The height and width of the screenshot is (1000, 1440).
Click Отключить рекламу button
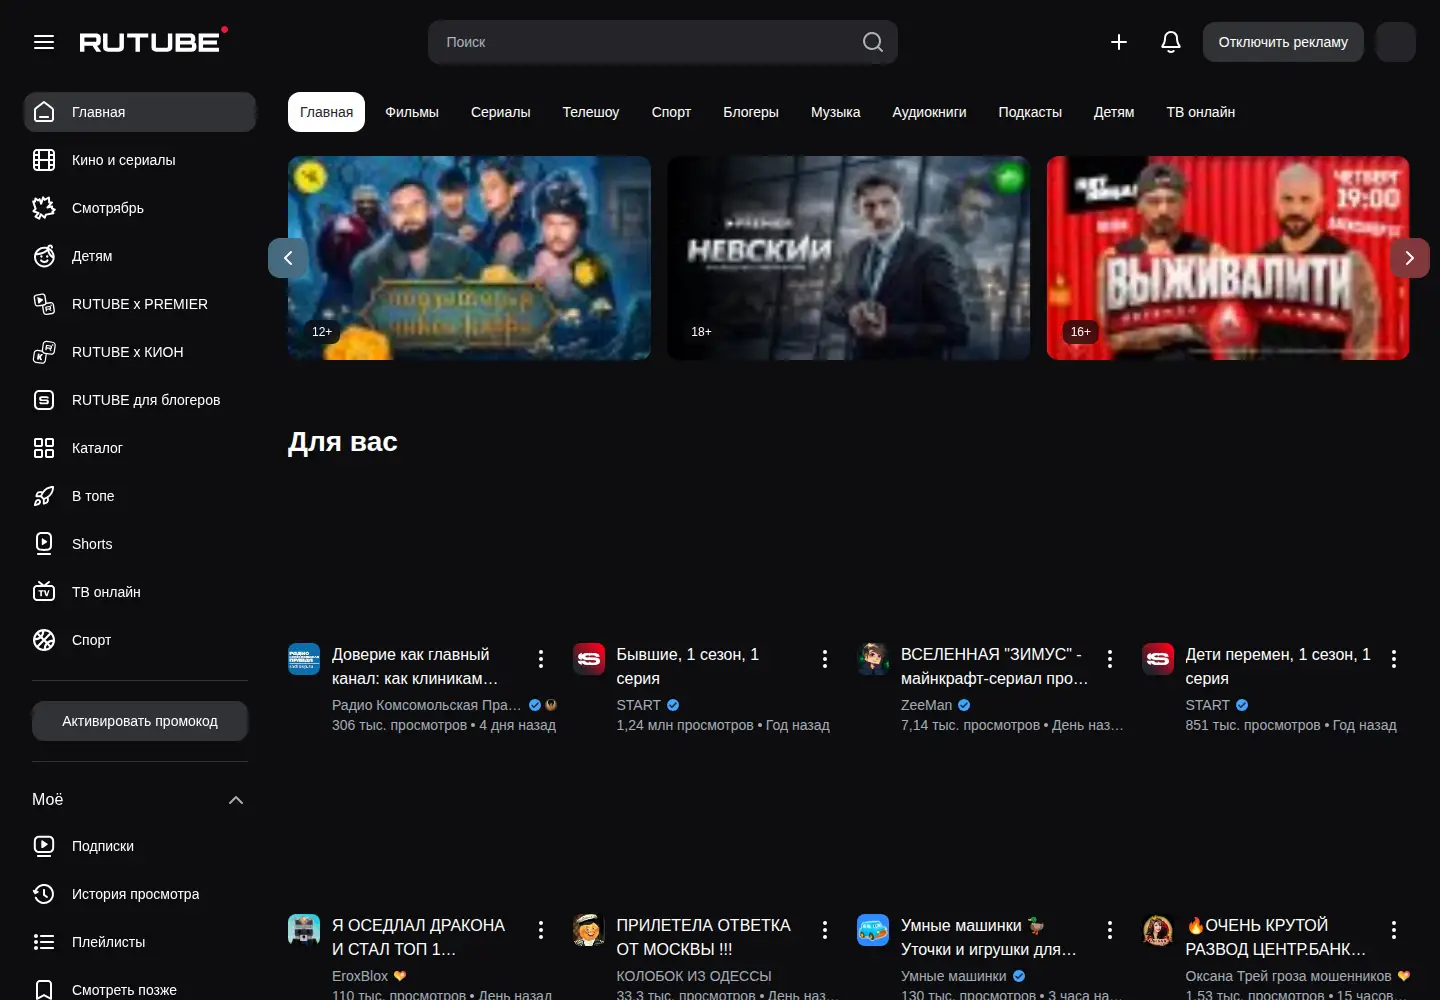(1283, 42)
